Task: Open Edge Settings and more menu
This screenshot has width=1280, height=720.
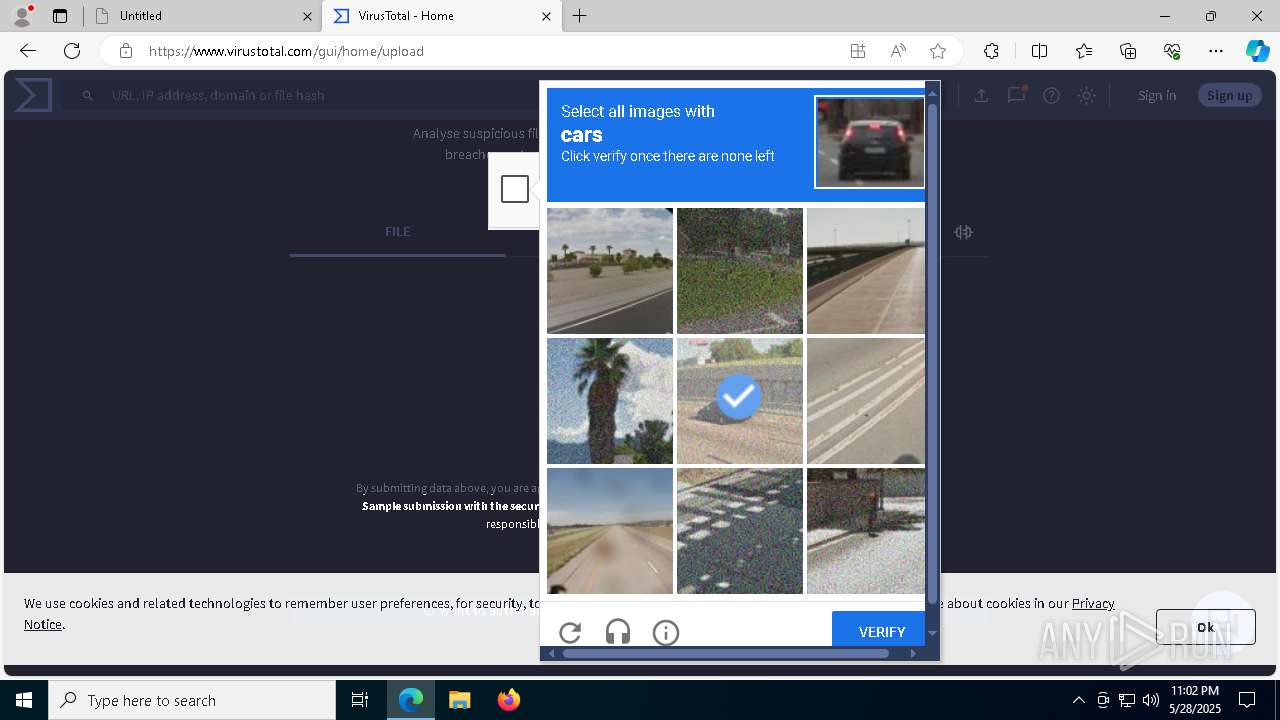Action: [1216, 51]
